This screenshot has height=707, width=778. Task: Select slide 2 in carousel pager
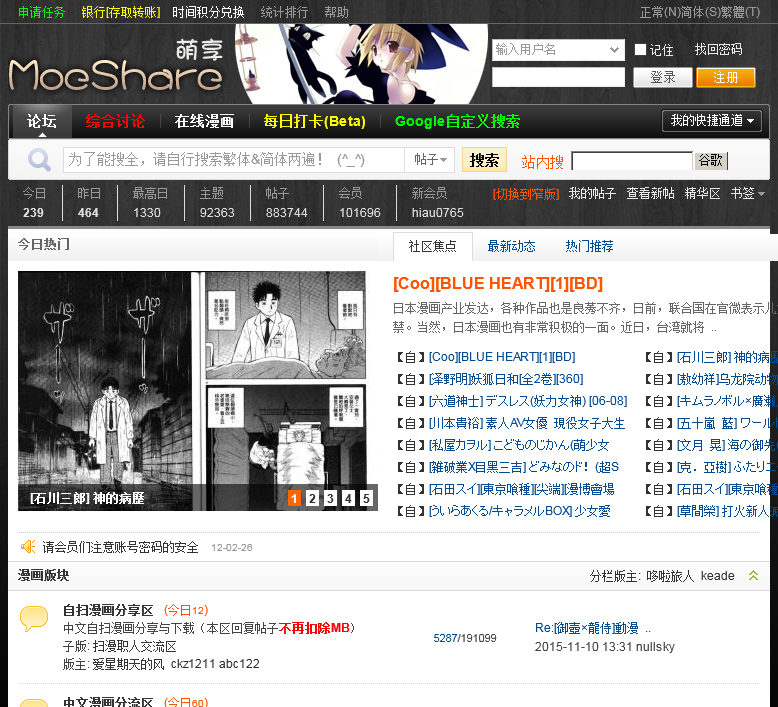[x=312, y=498]
